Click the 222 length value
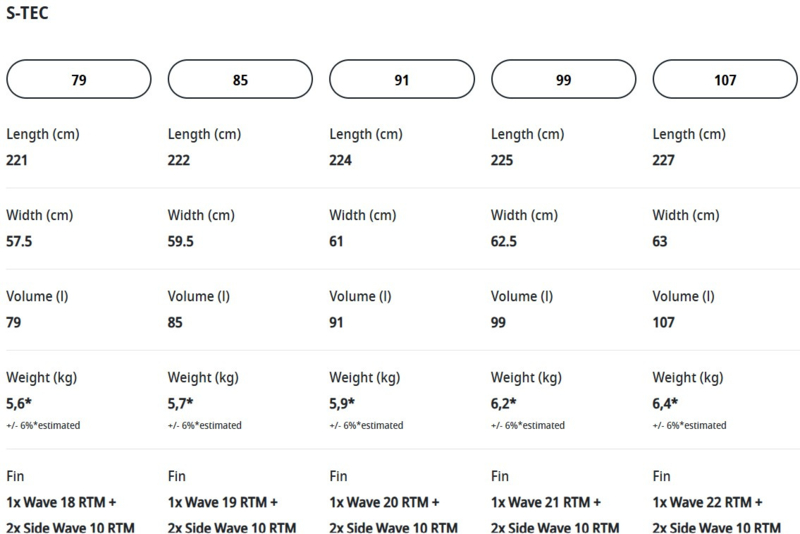This screenshot has height=534, width=800. pos(179,159)
